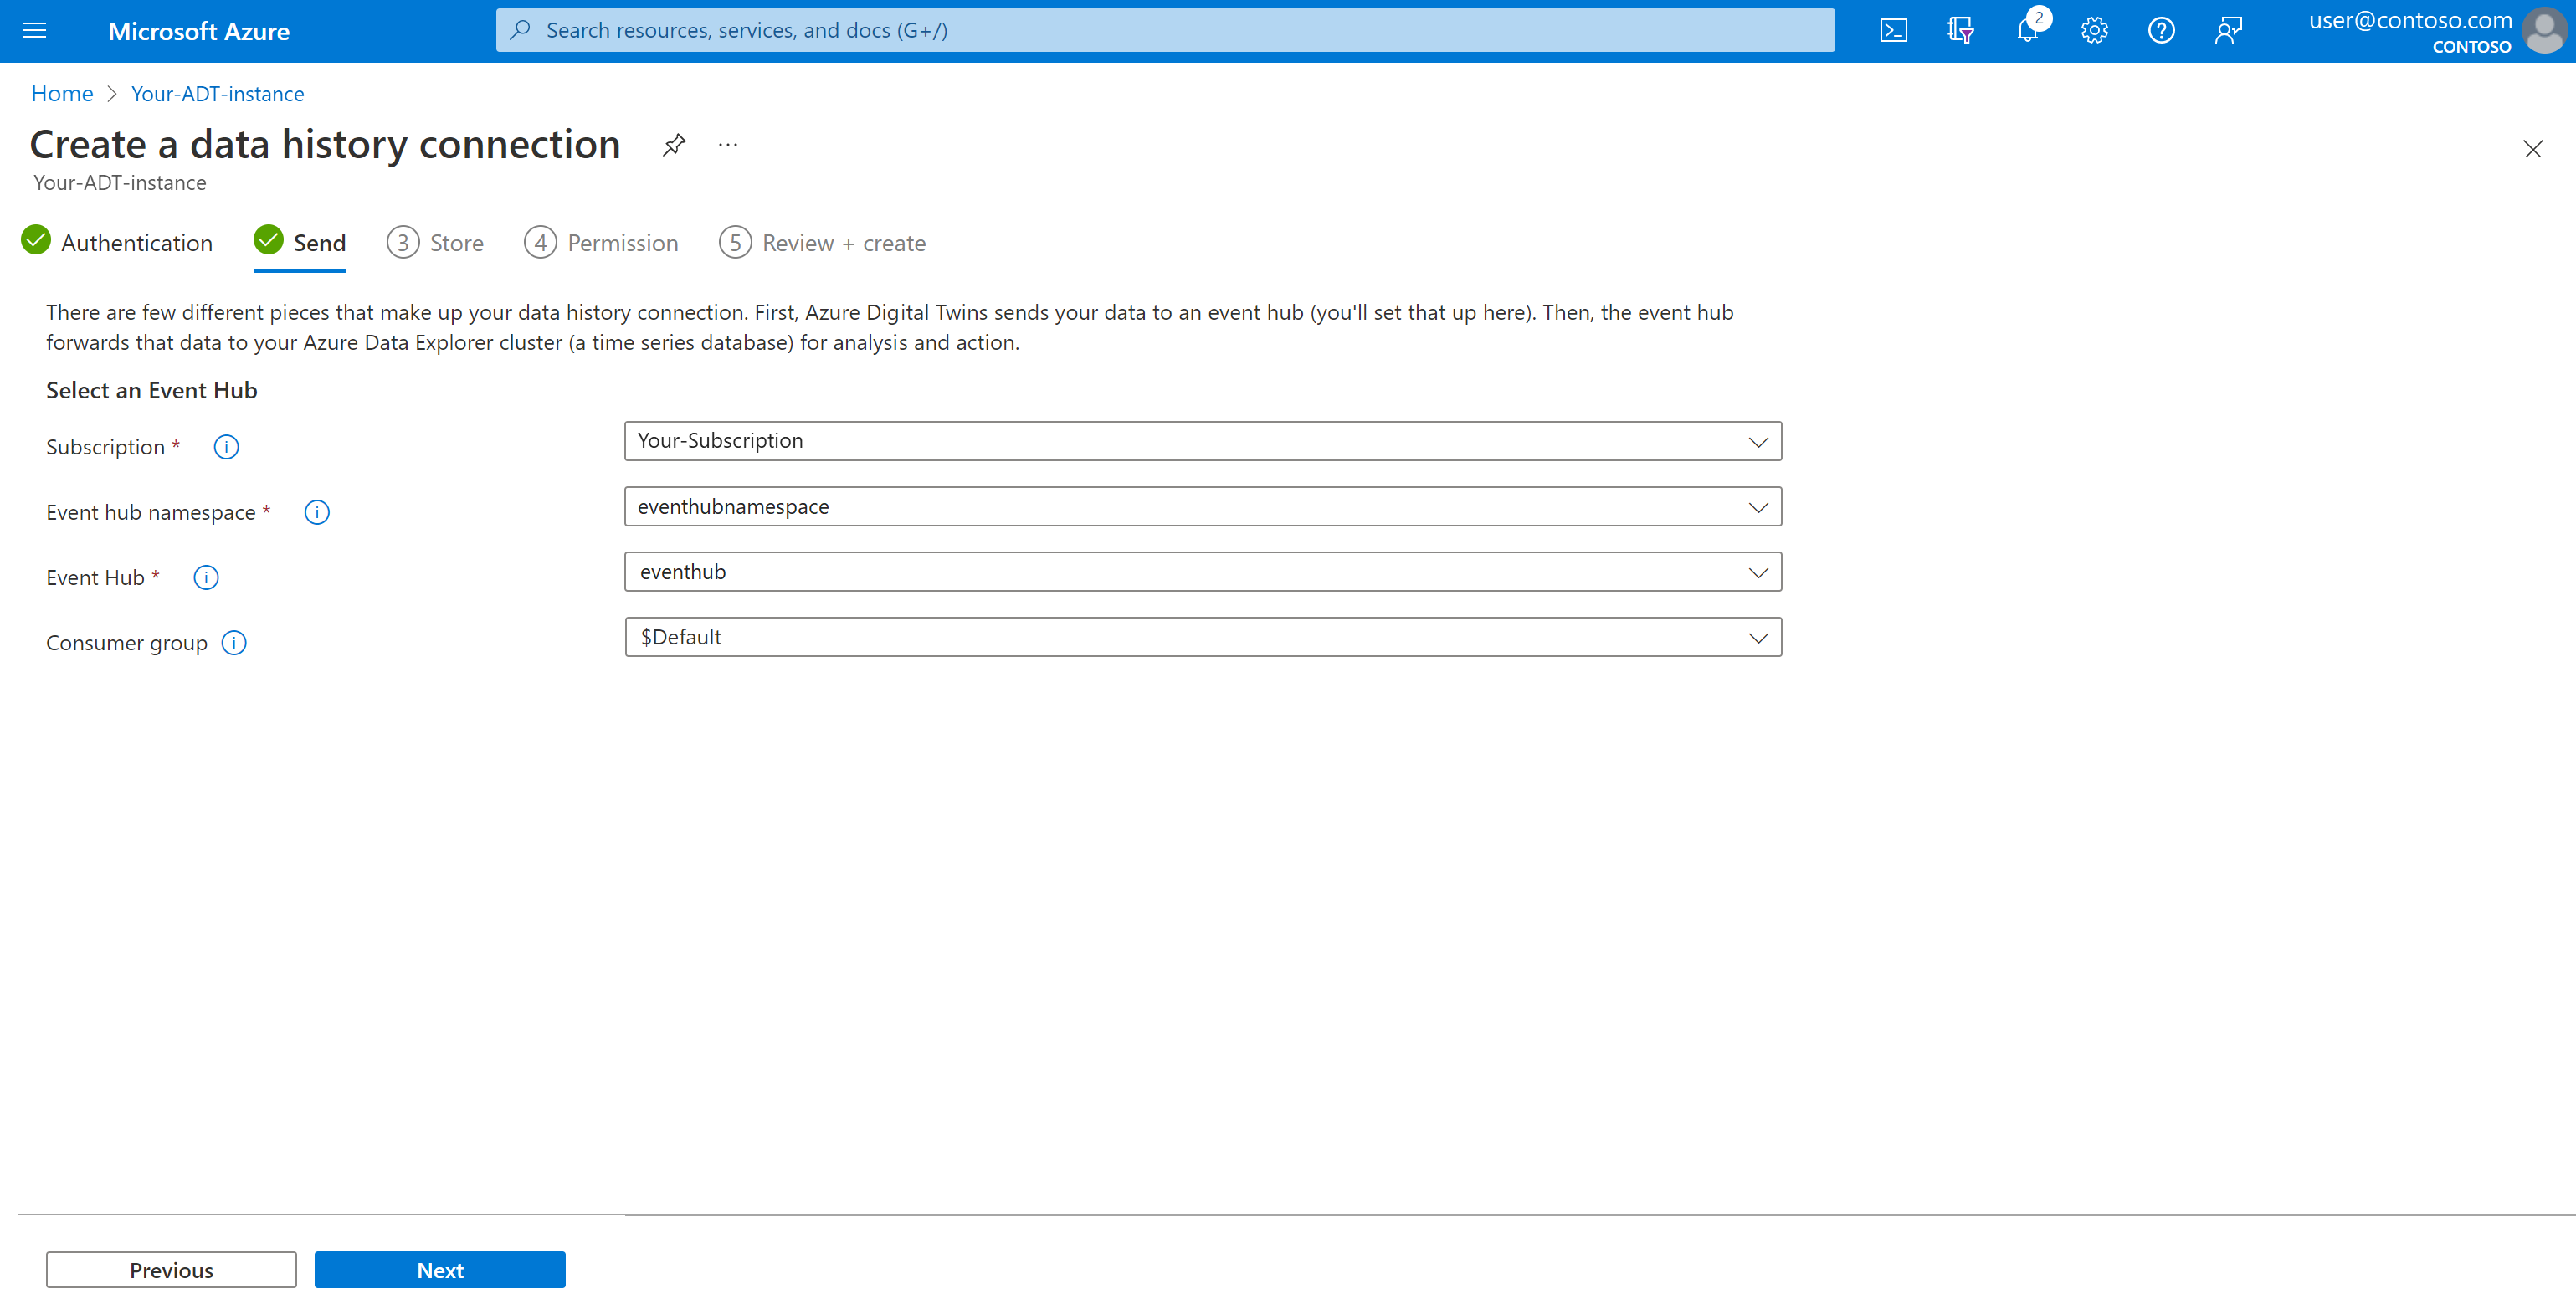The image size is (2576, 1309).
Task: Show info tooltip for Consumer group
Action: [234, 643]
